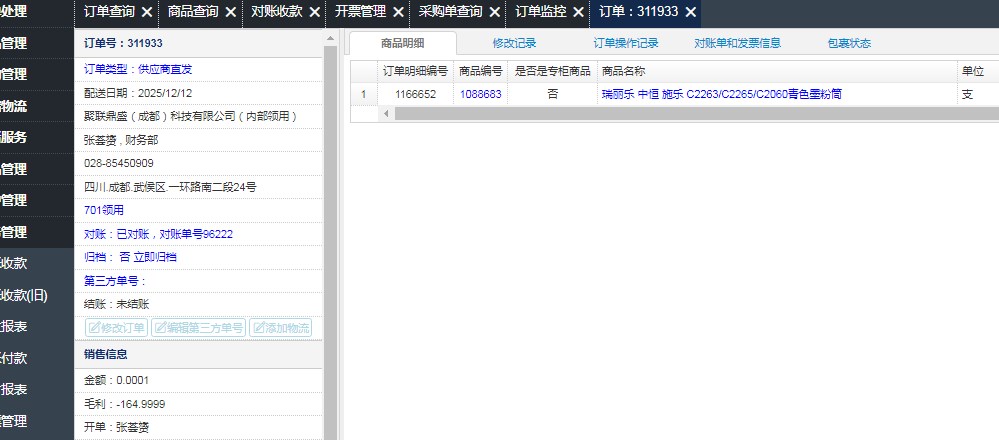Open the 订单操作记录 tab

(x=626, y=43)
